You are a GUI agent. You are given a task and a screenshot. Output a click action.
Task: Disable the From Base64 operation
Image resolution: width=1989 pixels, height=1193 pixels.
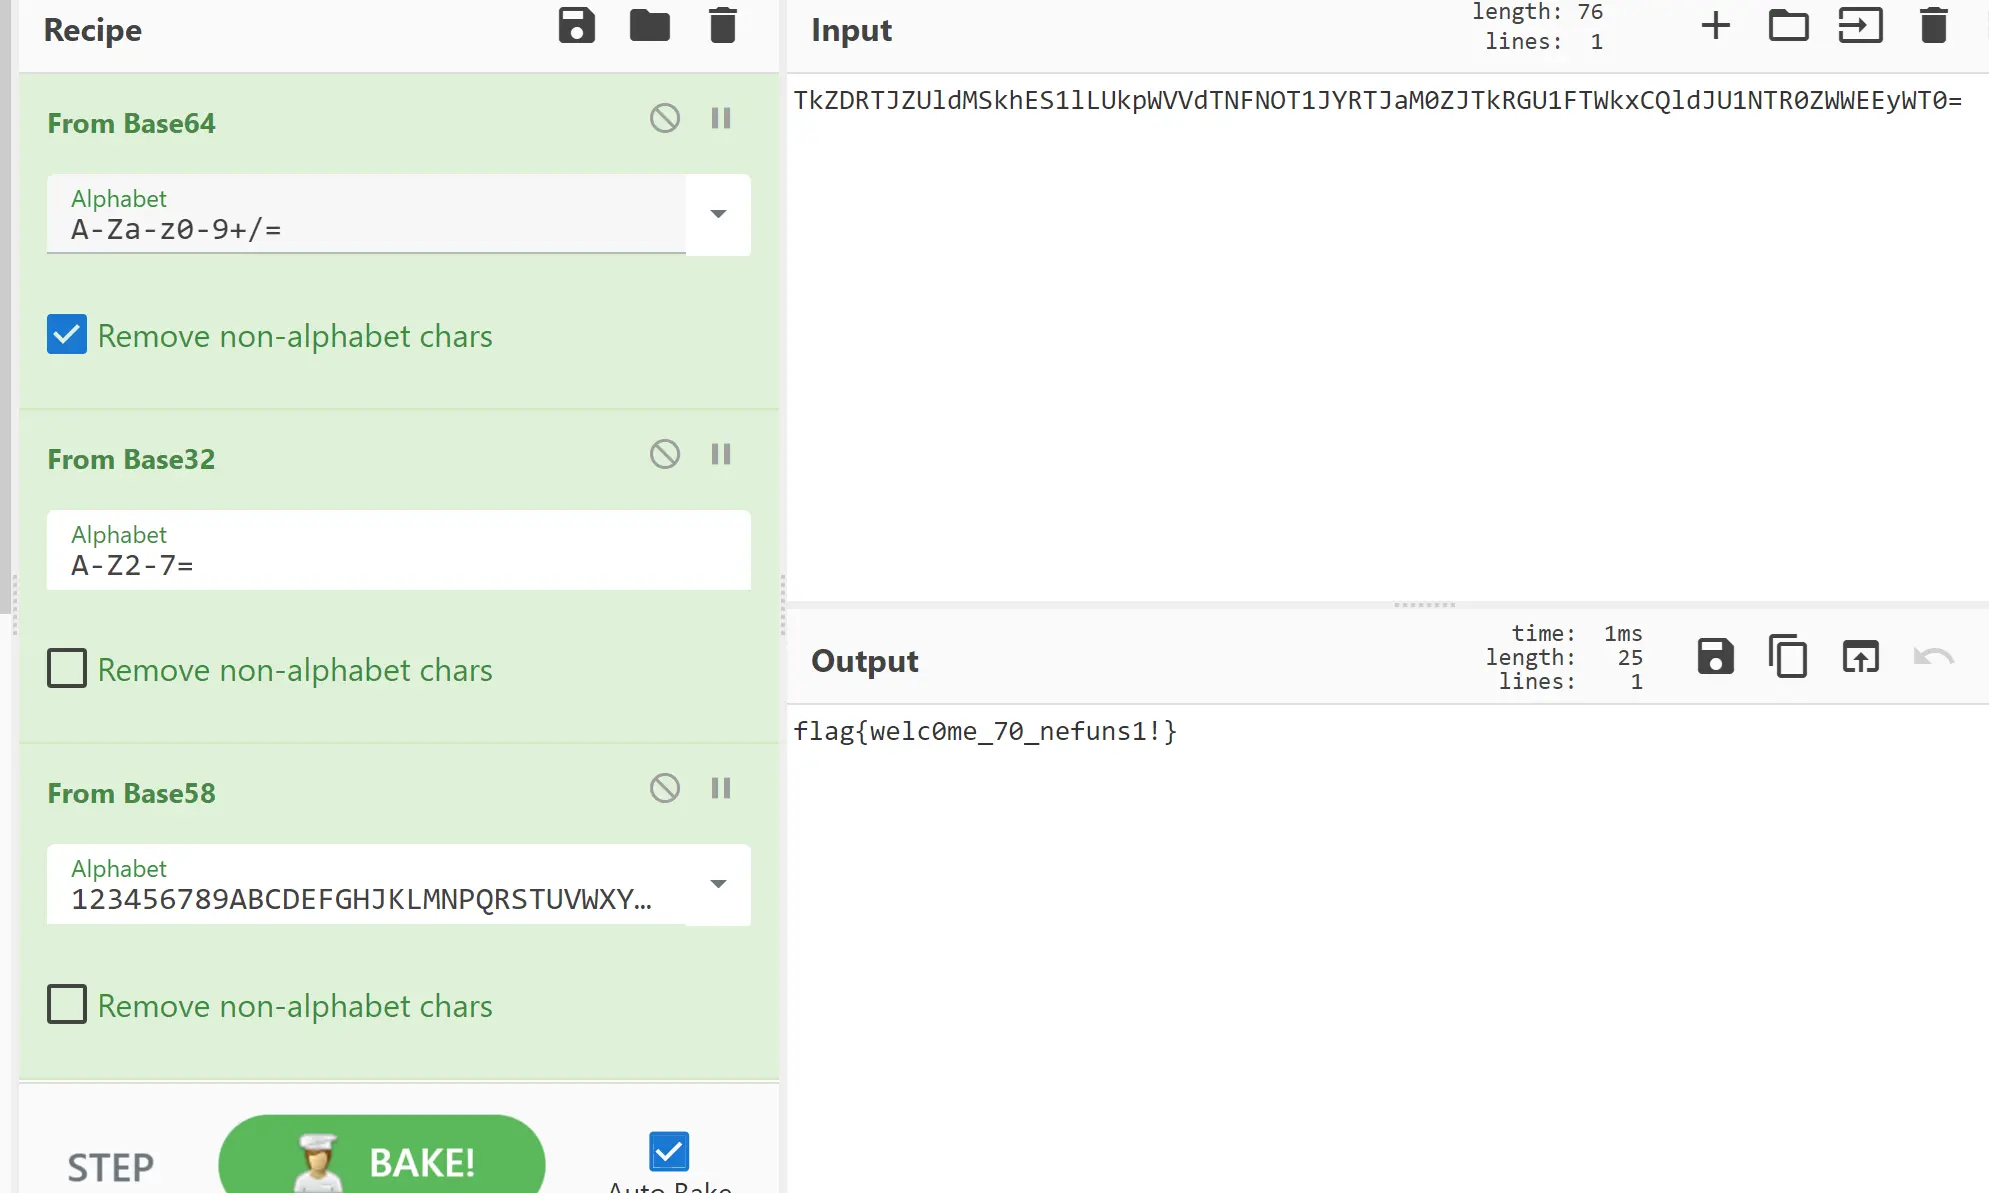(x=664, y=119)
